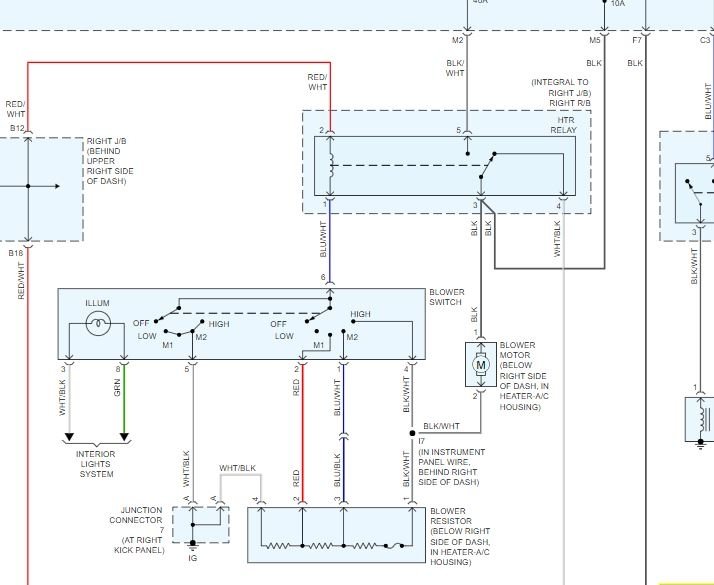Click the horizontal "BLK/WHT" label beside splice I7

point(441,426)
